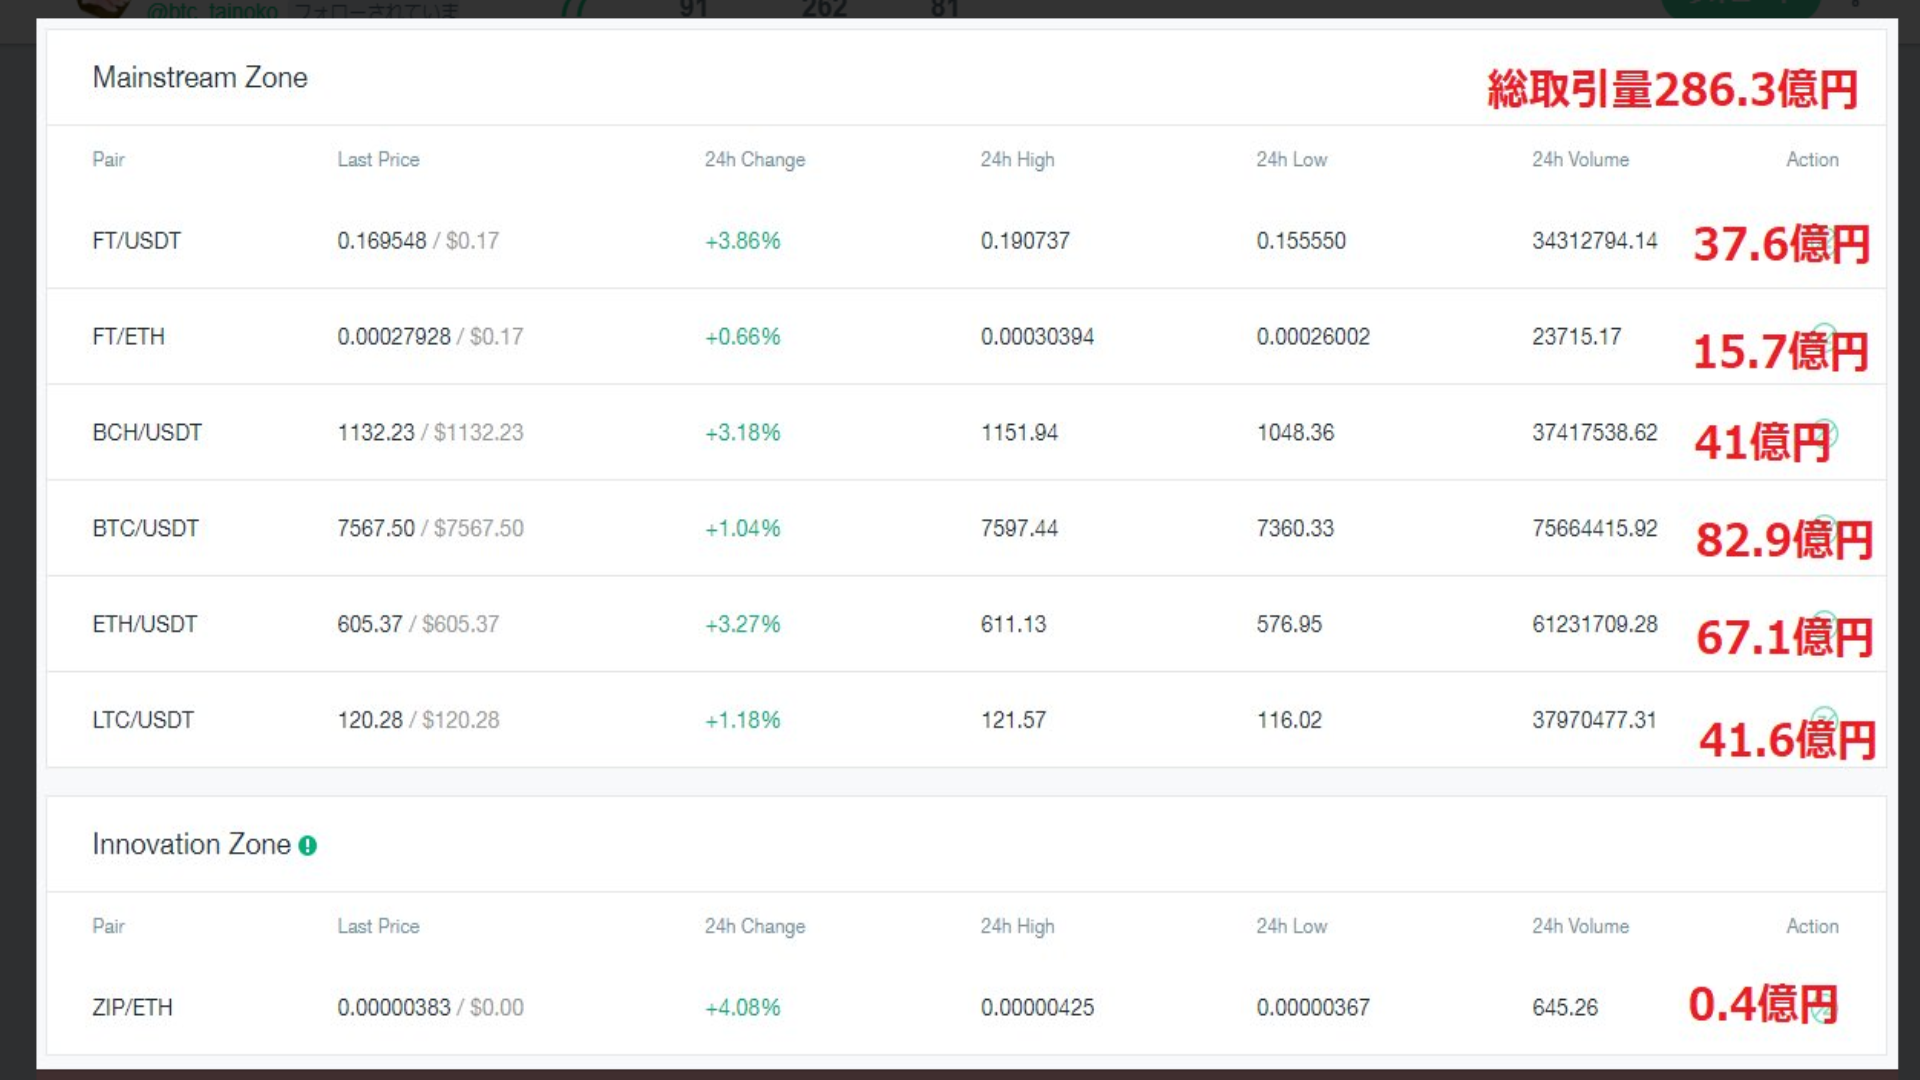
Task: Click Mainstream Zone Last Price column header
Action: [378, 160]
